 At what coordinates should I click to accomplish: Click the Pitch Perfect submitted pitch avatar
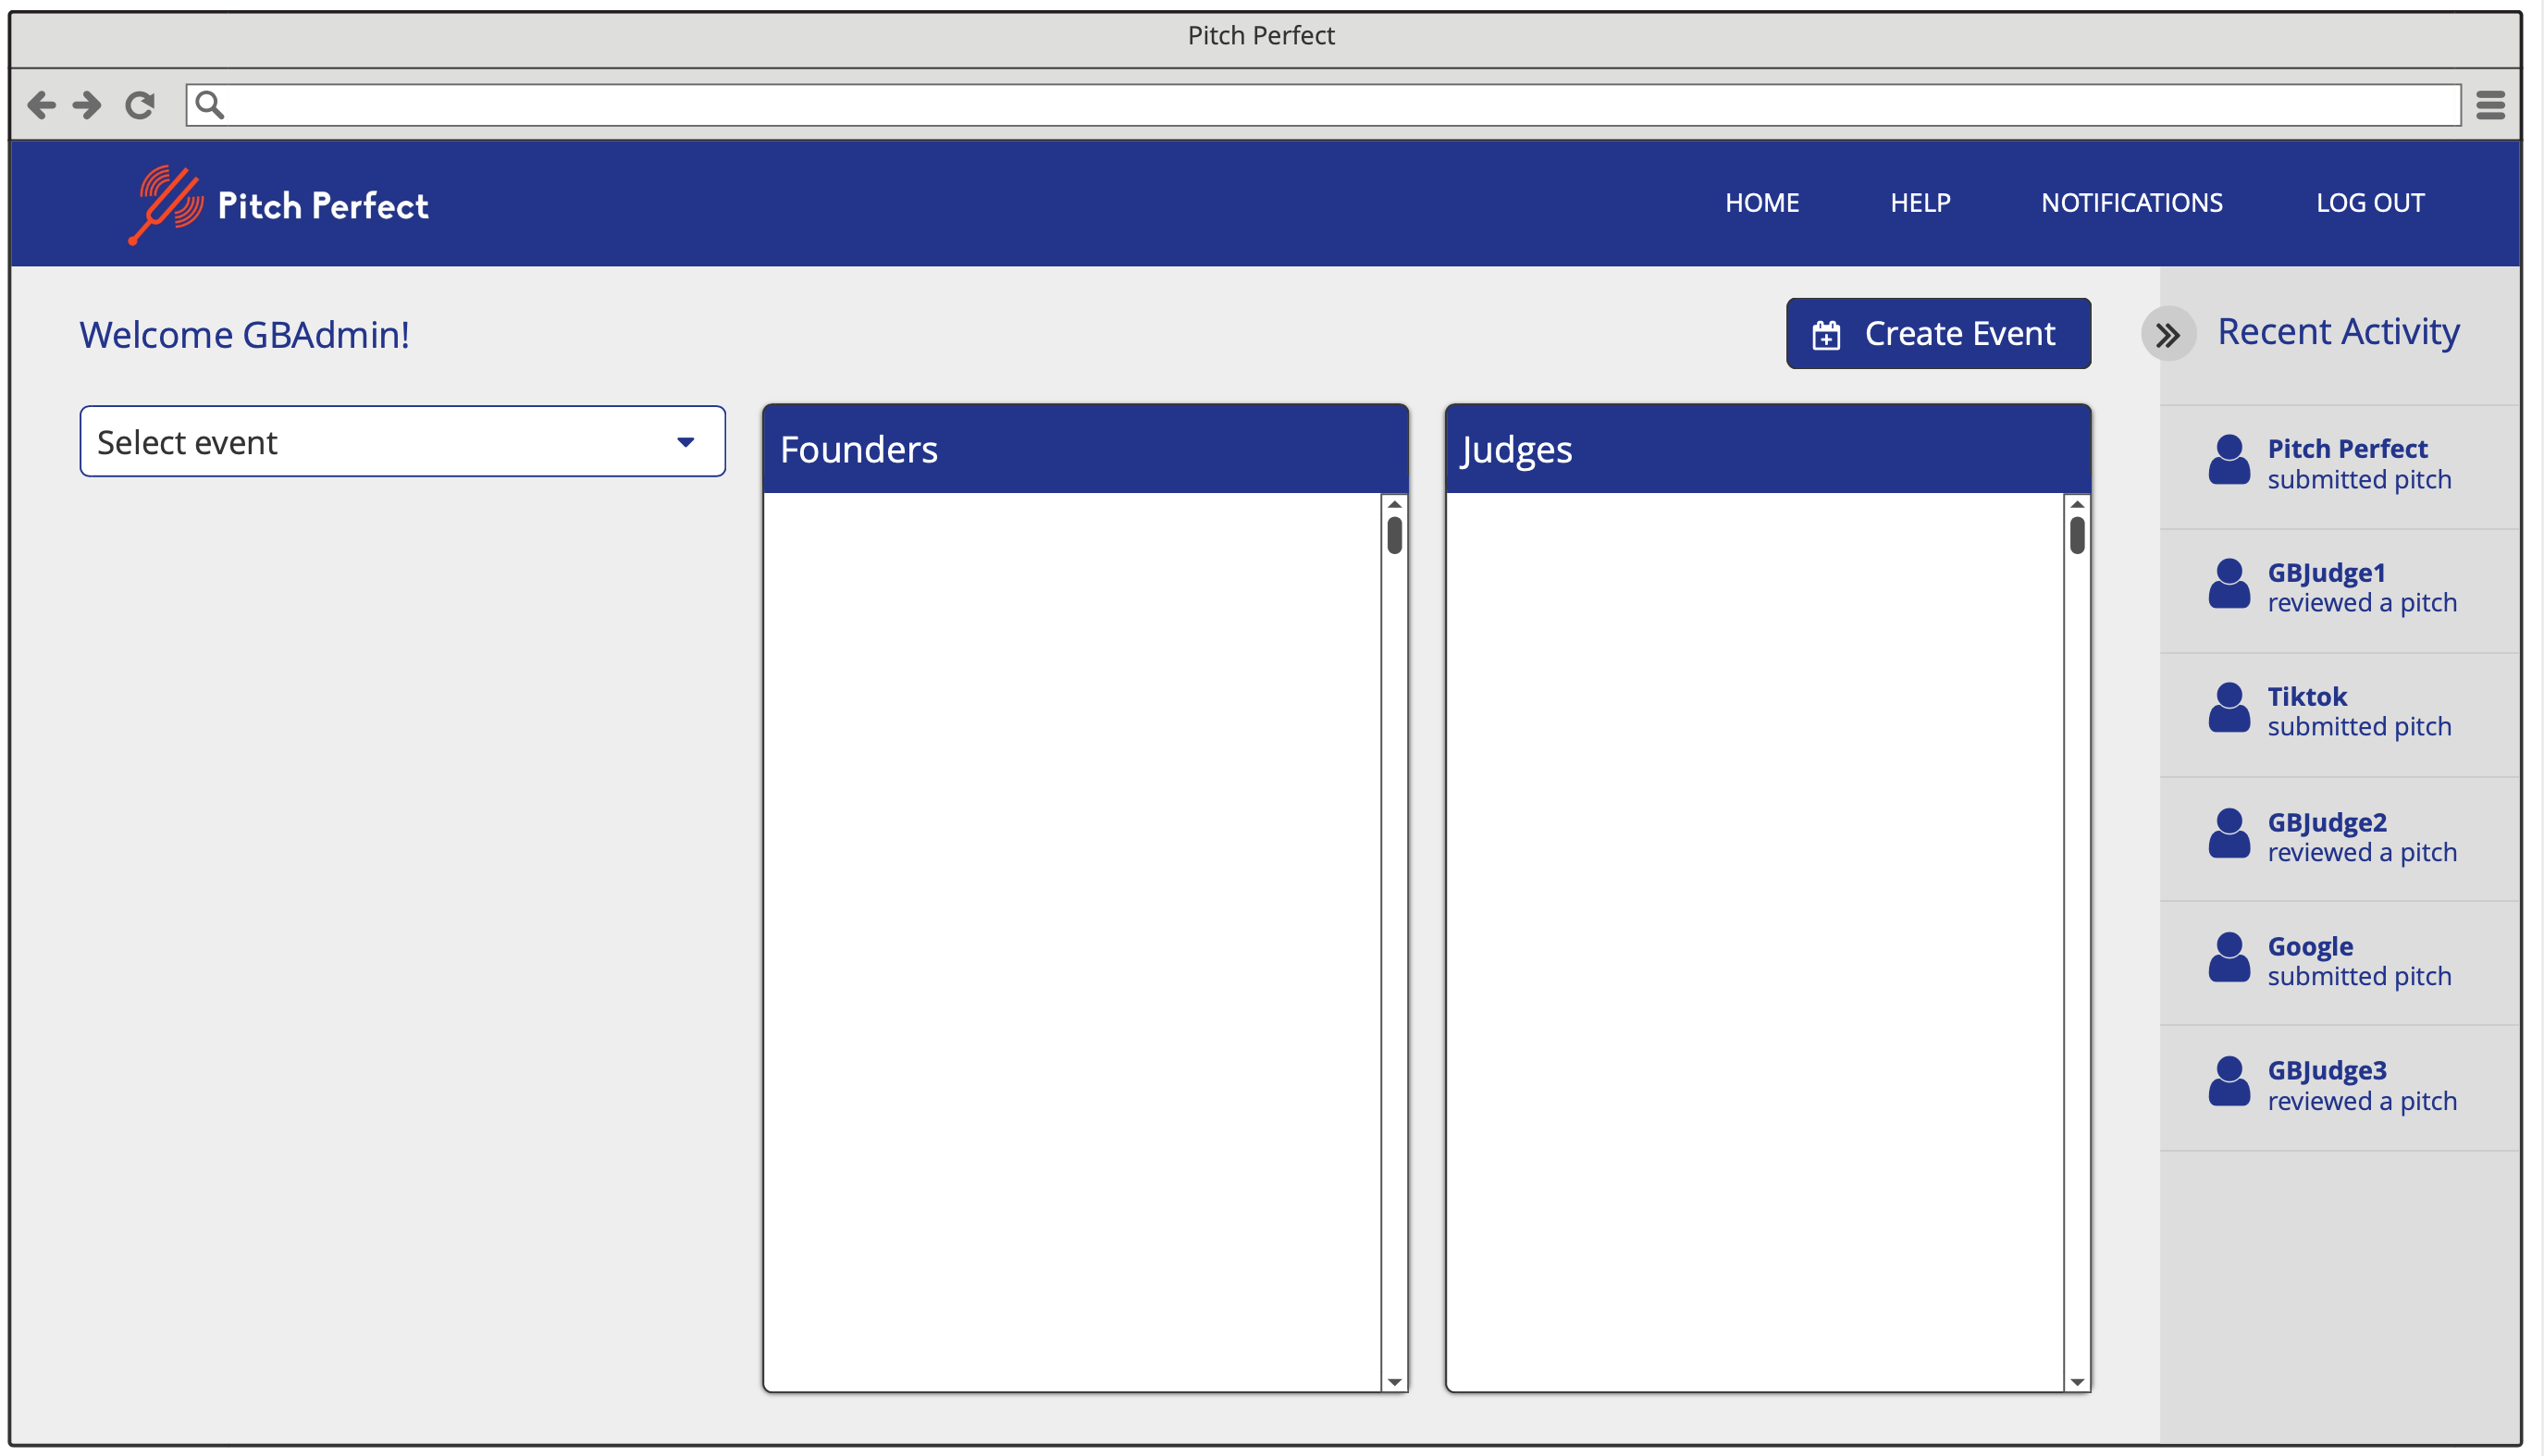click(x=2229, y=461)
